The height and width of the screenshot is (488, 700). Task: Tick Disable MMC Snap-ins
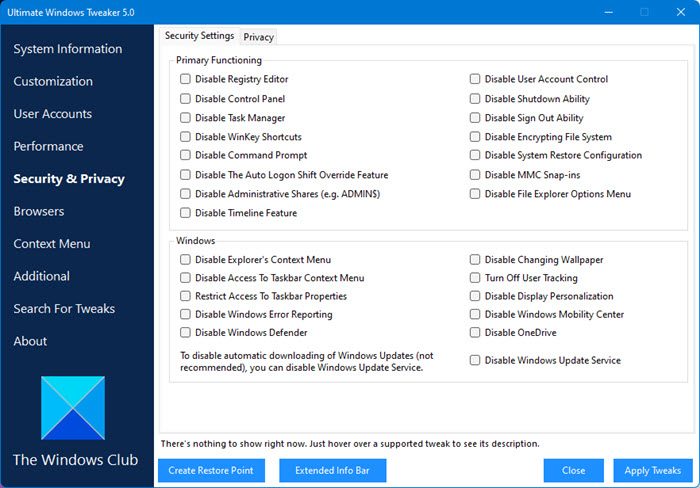[x=475, y=175]
